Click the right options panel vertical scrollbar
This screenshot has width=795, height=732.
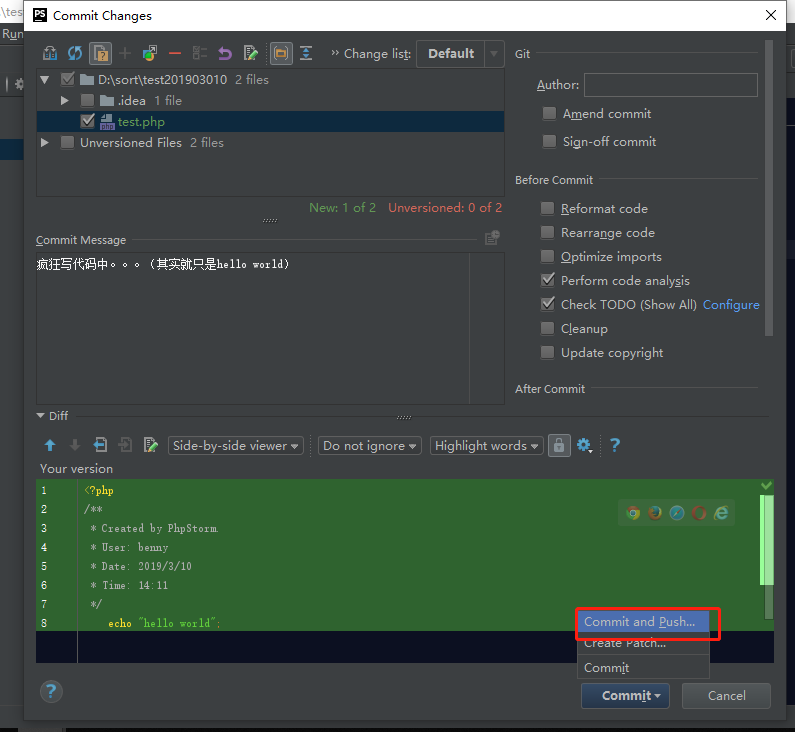[769, 188]
